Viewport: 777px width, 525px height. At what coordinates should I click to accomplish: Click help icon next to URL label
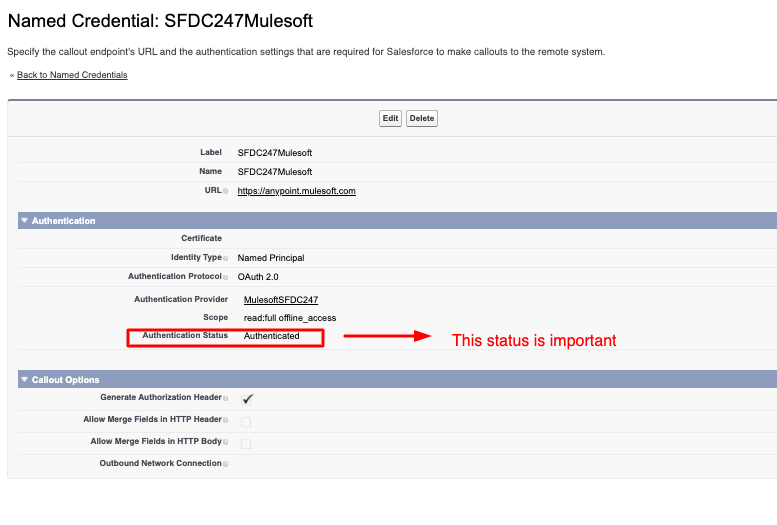[x=225, y=191]
